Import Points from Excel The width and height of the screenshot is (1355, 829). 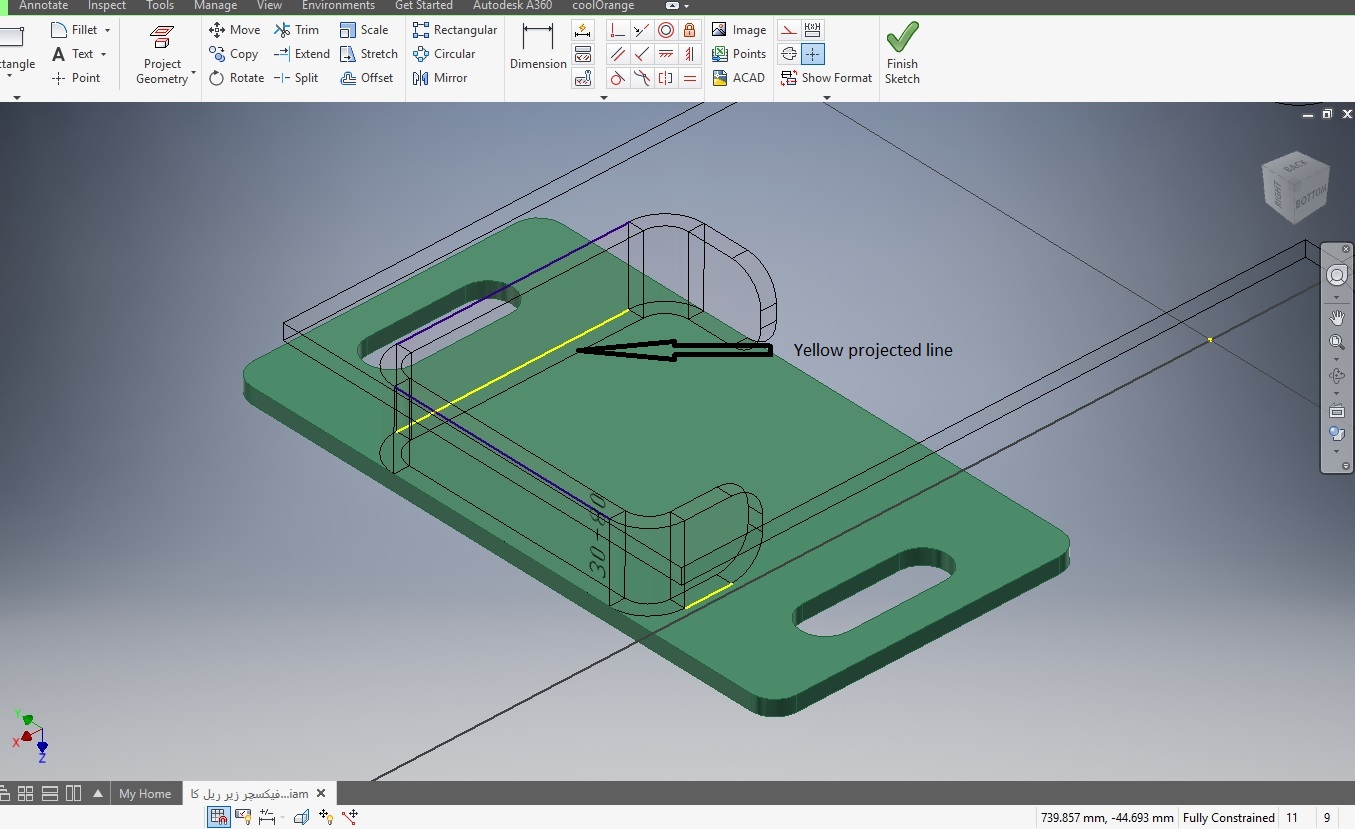[739, 54]
